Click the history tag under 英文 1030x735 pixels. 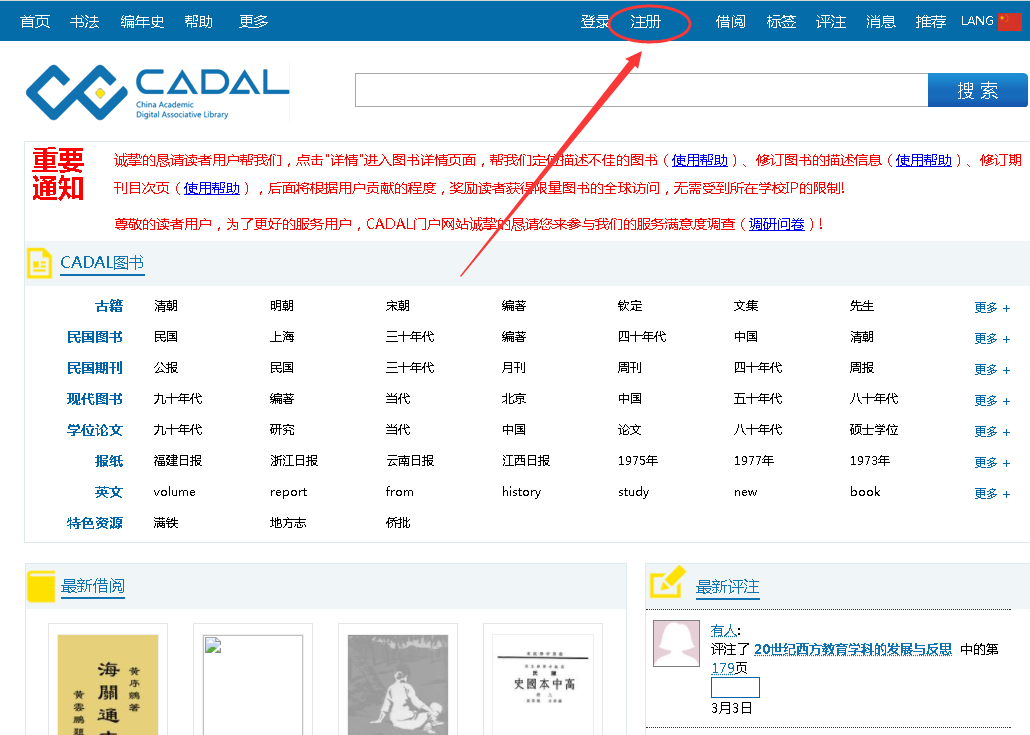click(522, 492)
